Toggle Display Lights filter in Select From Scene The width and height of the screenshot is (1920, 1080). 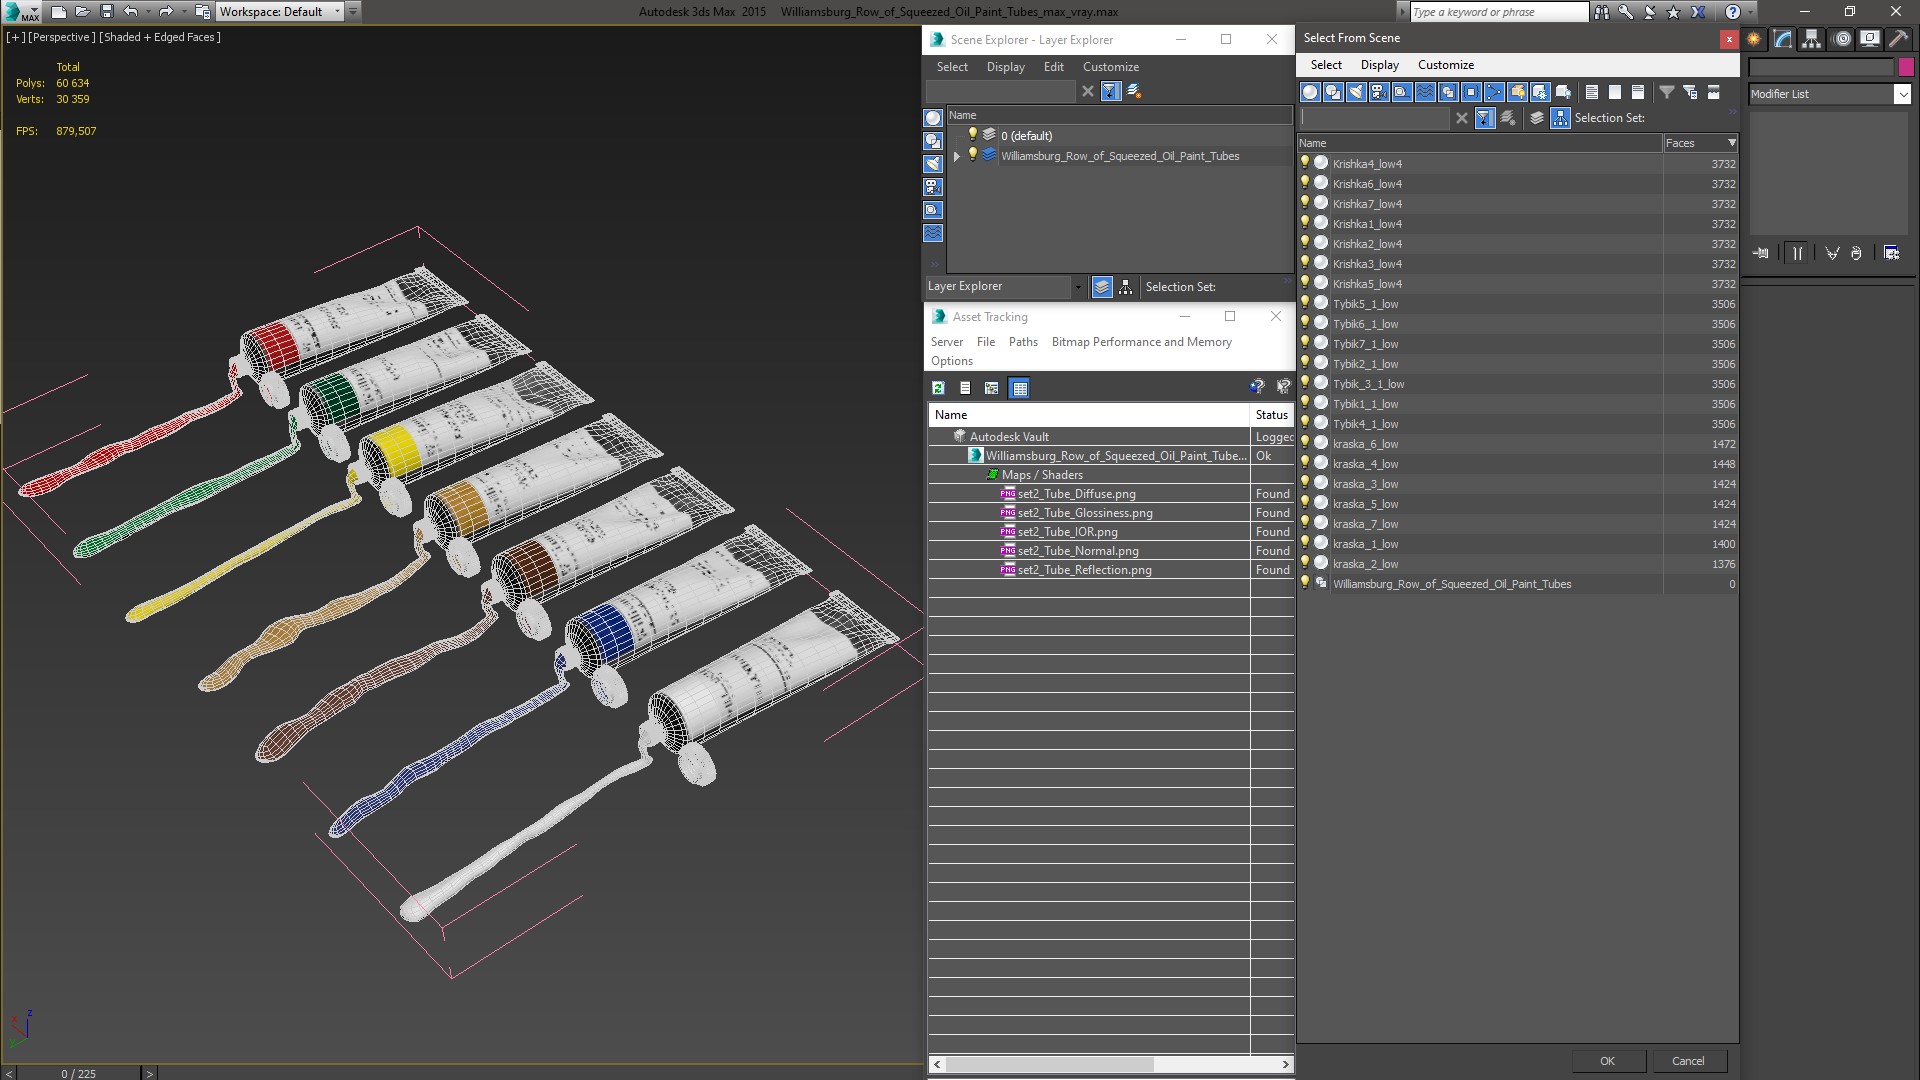point(1355,92)
